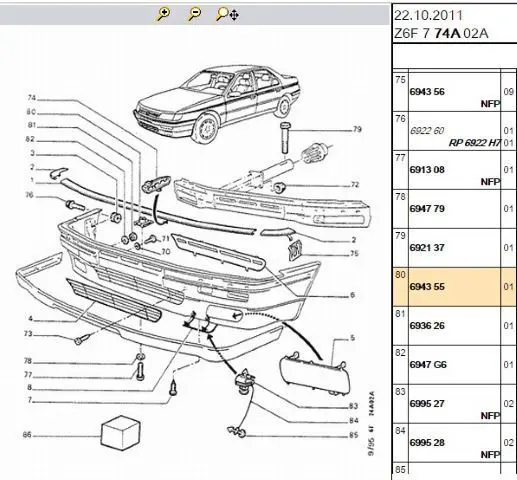Click callout 84 in the diagram
This screenshot has height=480, width=517.
tap(353, 421)
